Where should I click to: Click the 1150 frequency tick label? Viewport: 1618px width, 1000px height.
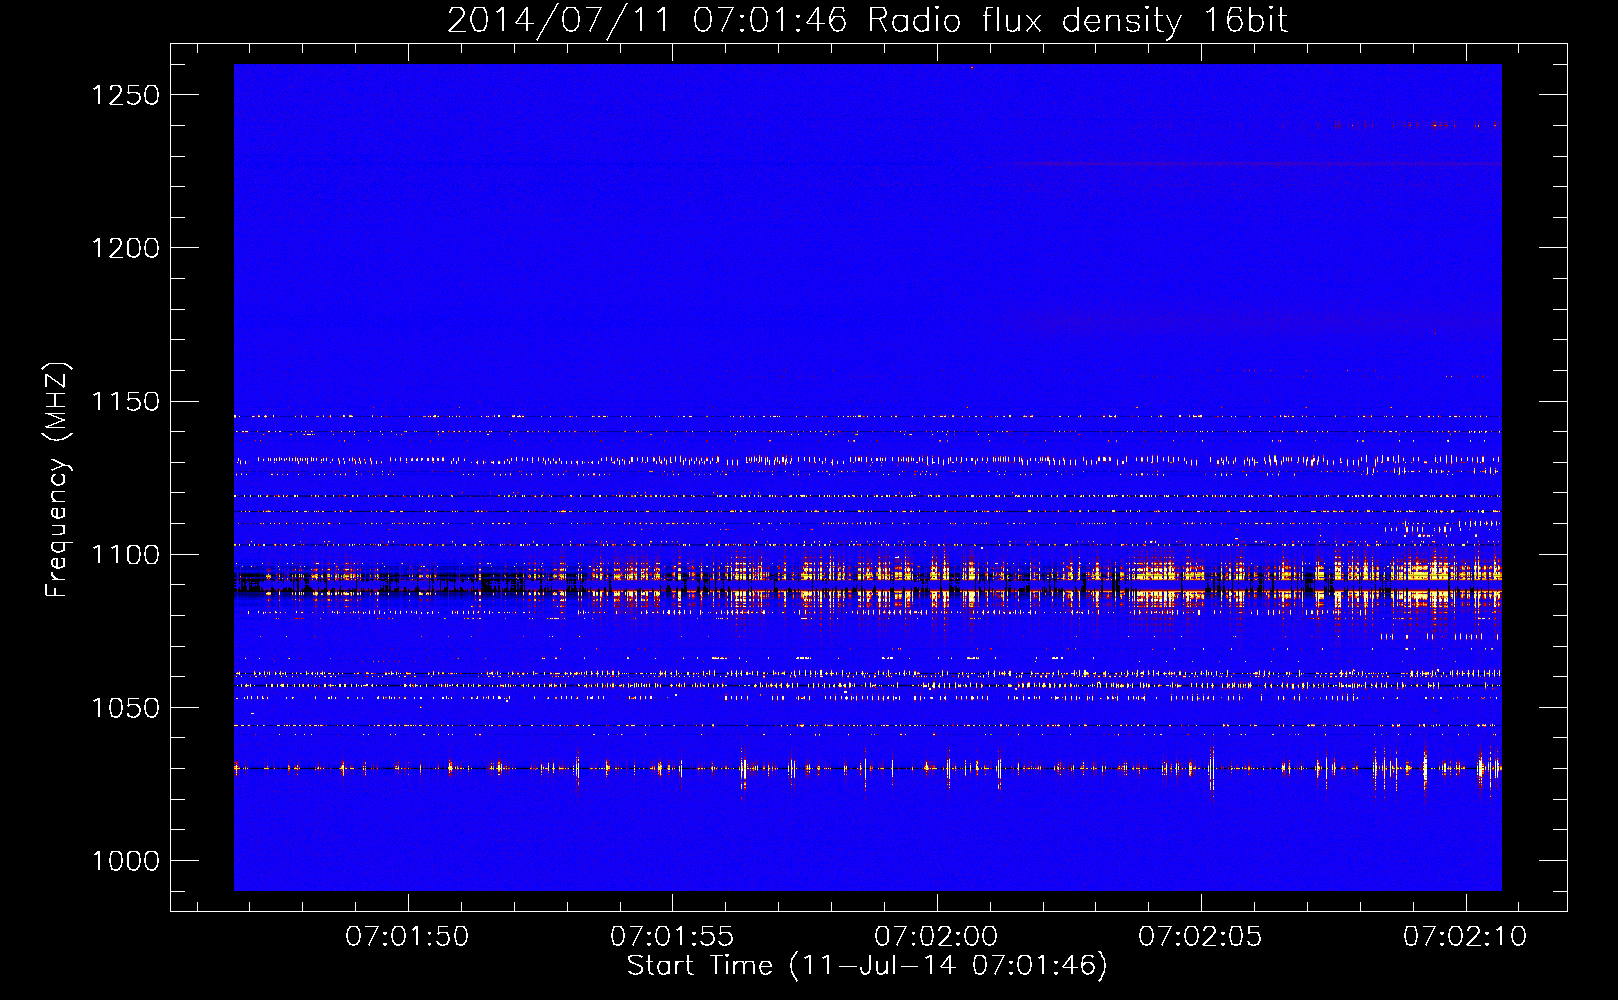tap(126, 402)
